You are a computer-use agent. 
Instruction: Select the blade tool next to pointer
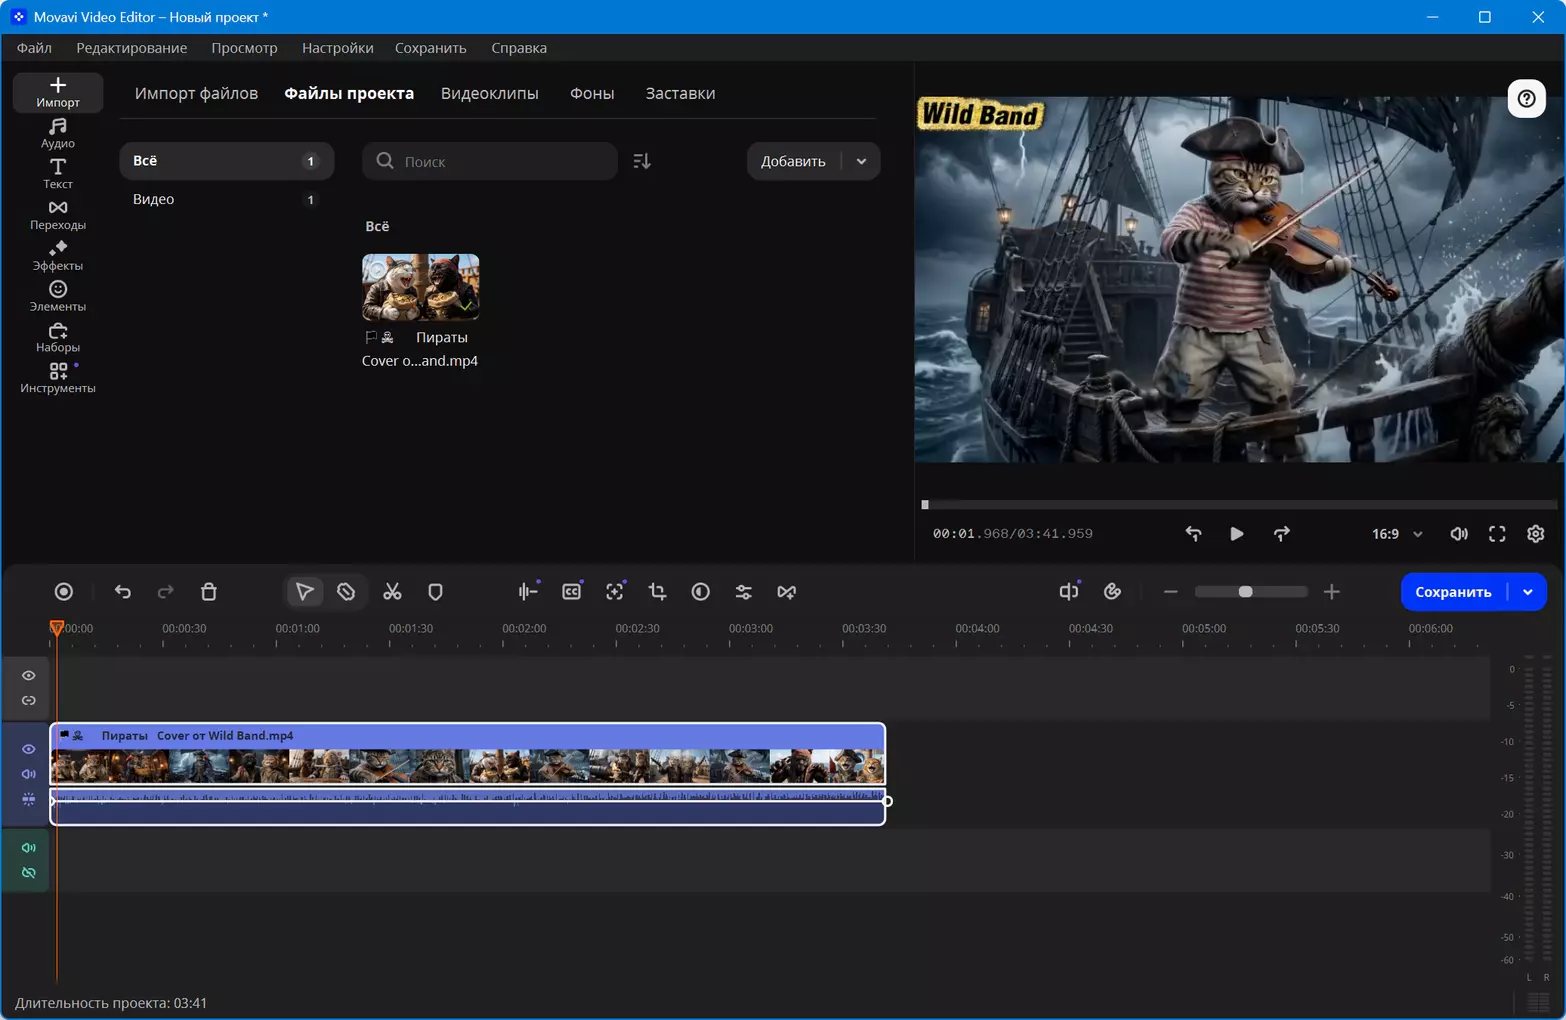pyautogui.click(x=346, y=592)
